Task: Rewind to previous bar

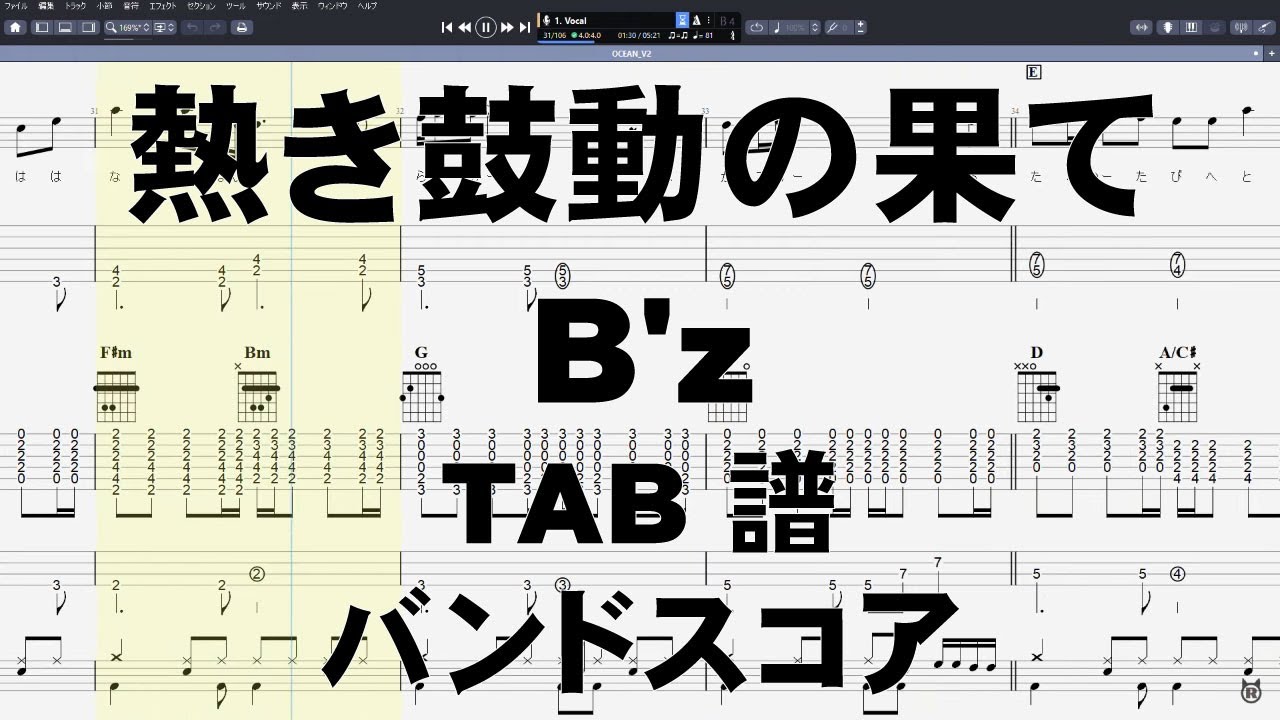Action: pyautogui.click(x=465, y=27)
